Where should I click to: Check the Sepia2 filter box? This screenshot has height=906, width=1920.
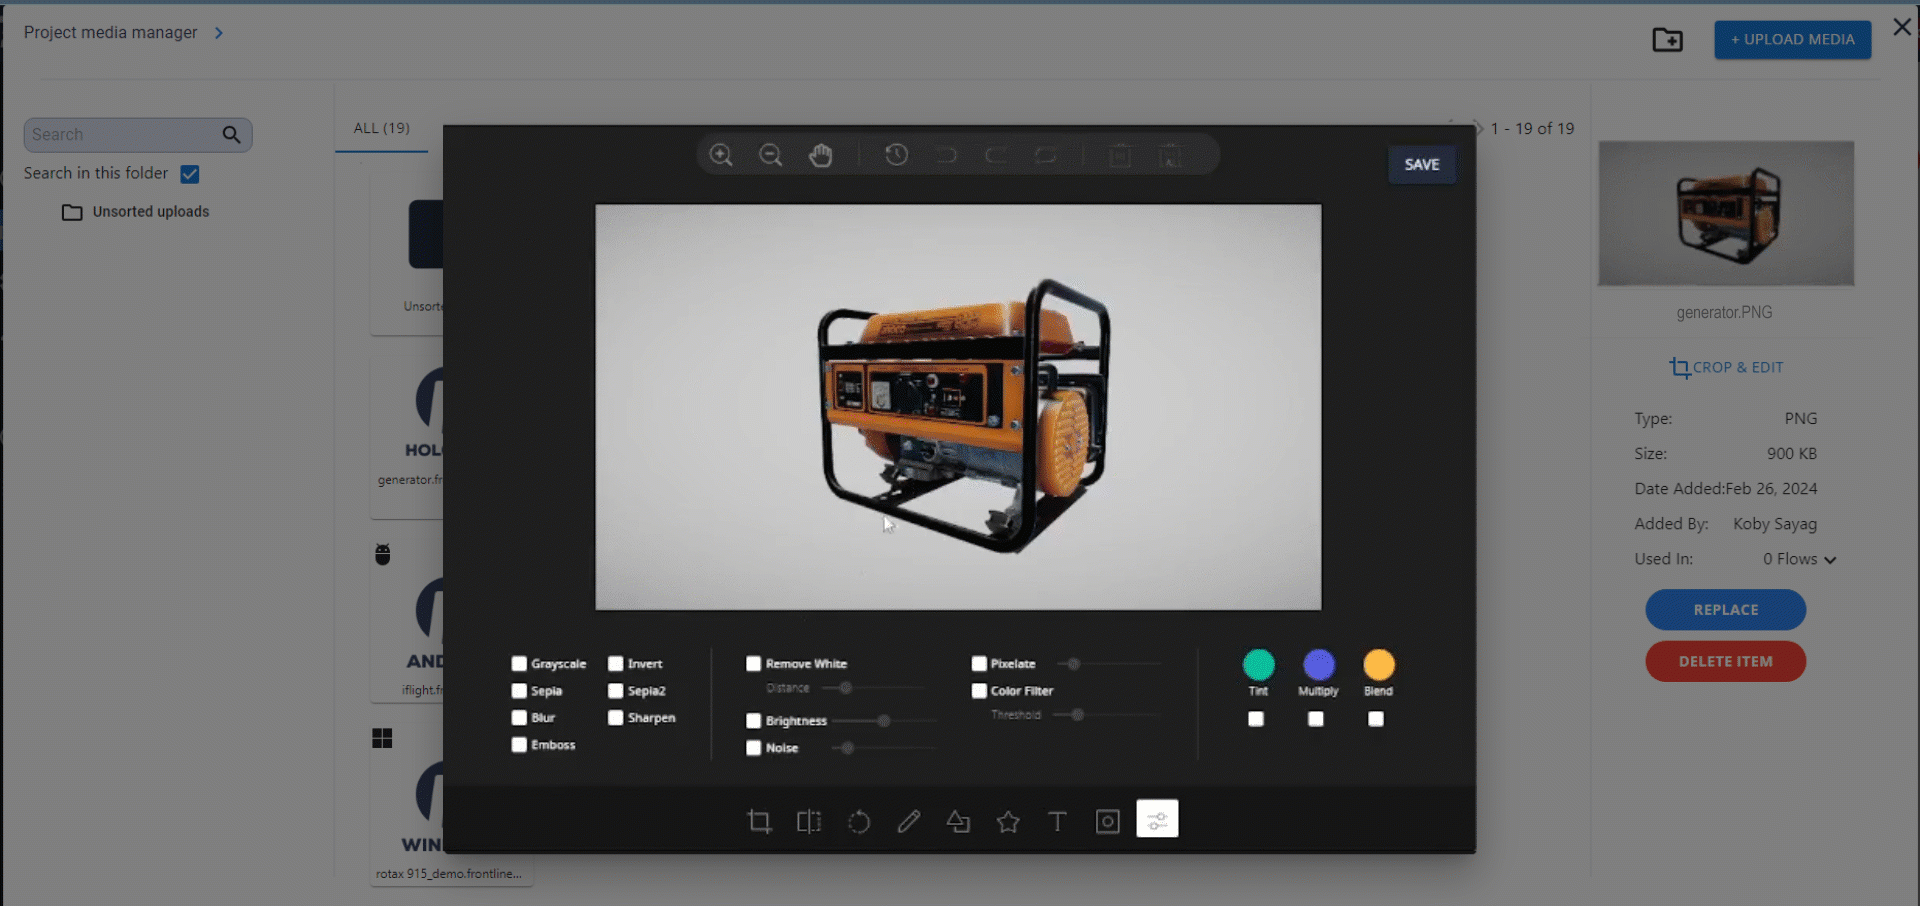(616, 690)
